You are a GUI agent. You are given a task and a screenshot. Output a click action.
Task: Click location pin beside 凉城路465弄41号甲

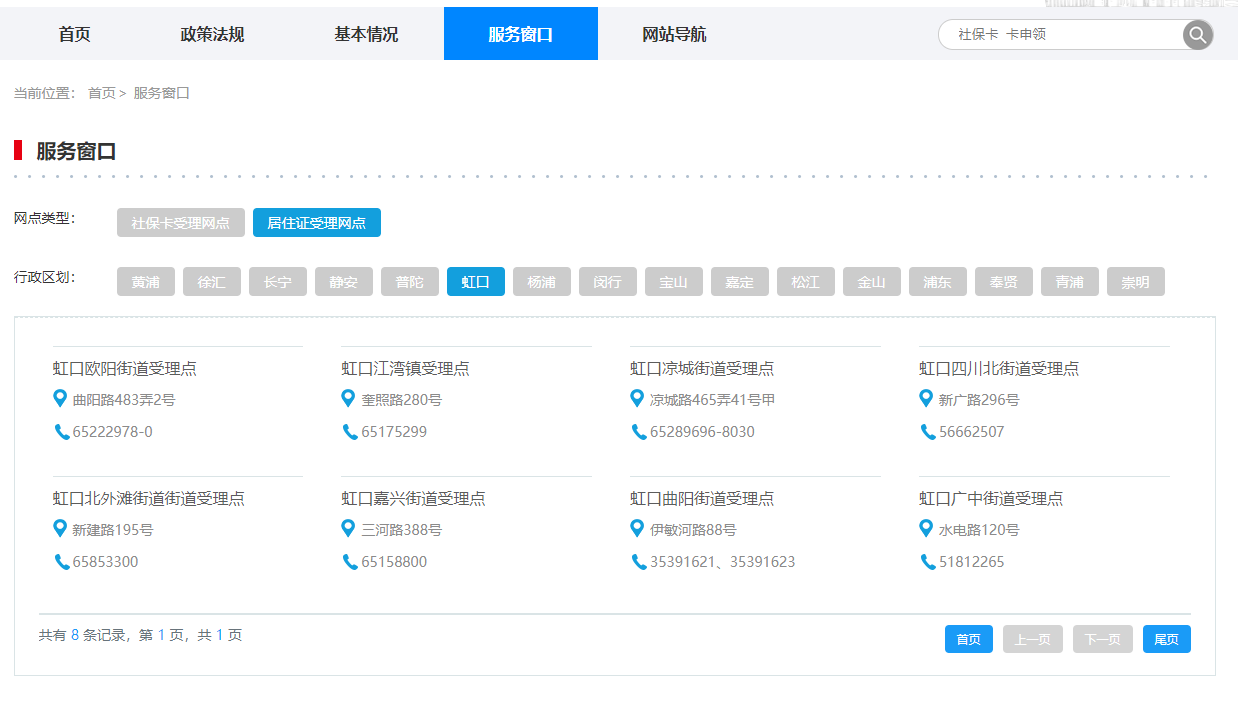click(x=637, y=399)
